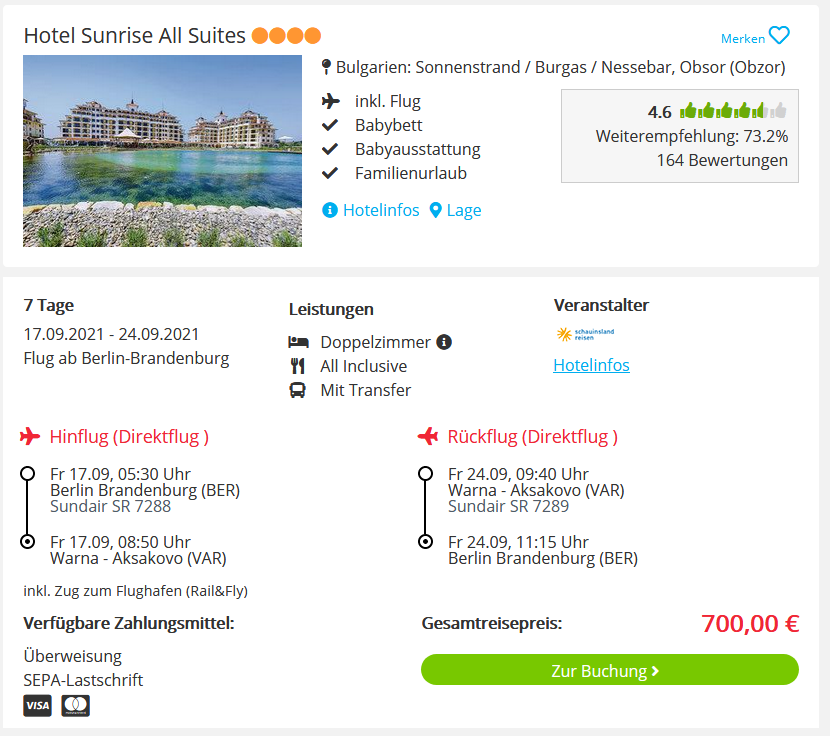Click the thumbs-up rating icons
Screen dimensions: 830x736
(733, 111)
